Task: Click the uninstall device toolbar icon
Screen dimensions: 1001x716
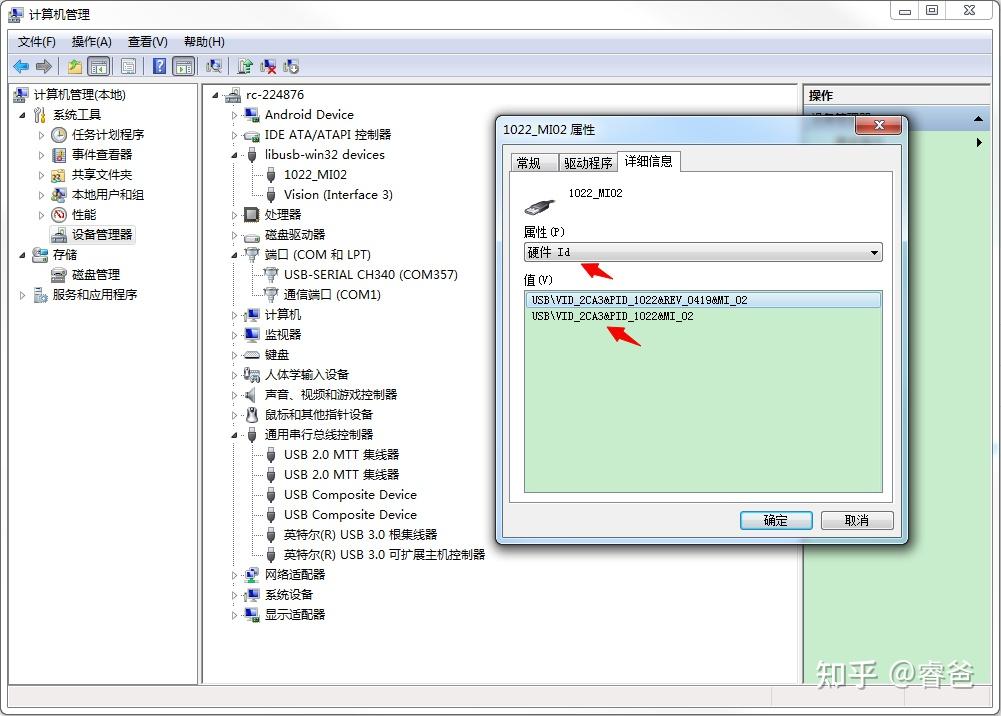Action: pos(268,66)
